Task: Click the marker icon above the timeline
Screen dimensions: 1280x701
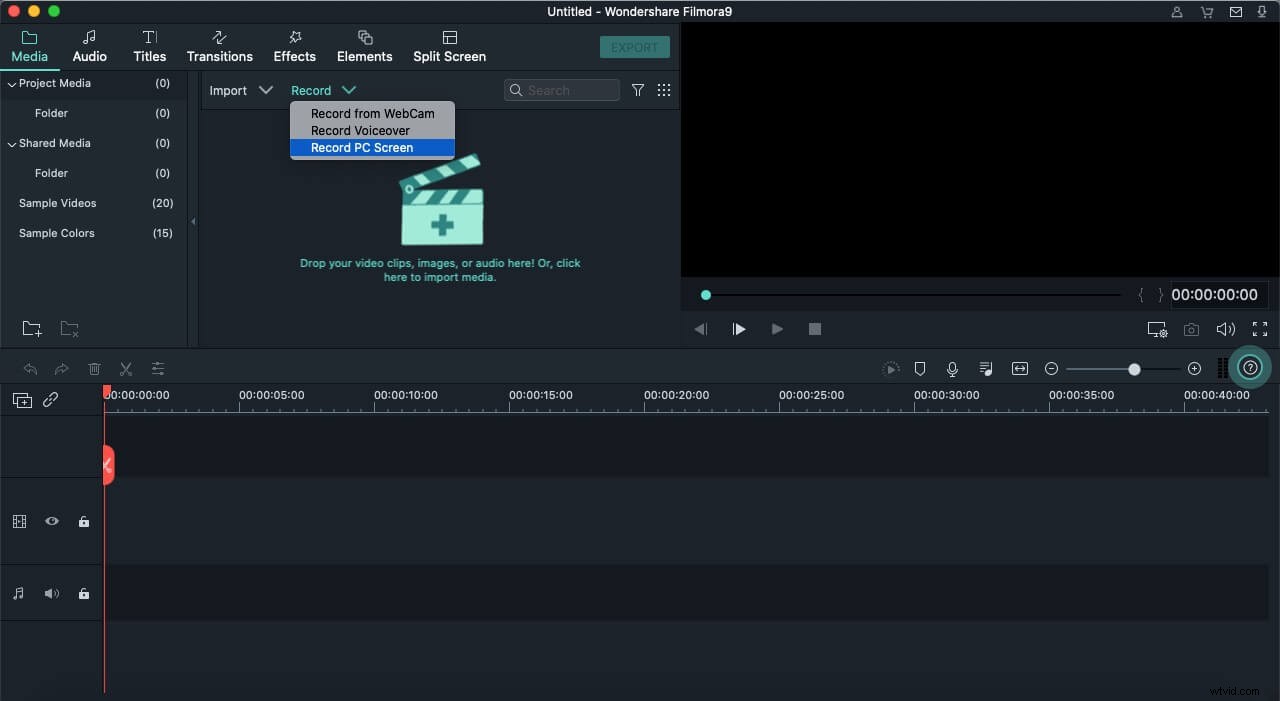Action: click(x=919, y=368)
